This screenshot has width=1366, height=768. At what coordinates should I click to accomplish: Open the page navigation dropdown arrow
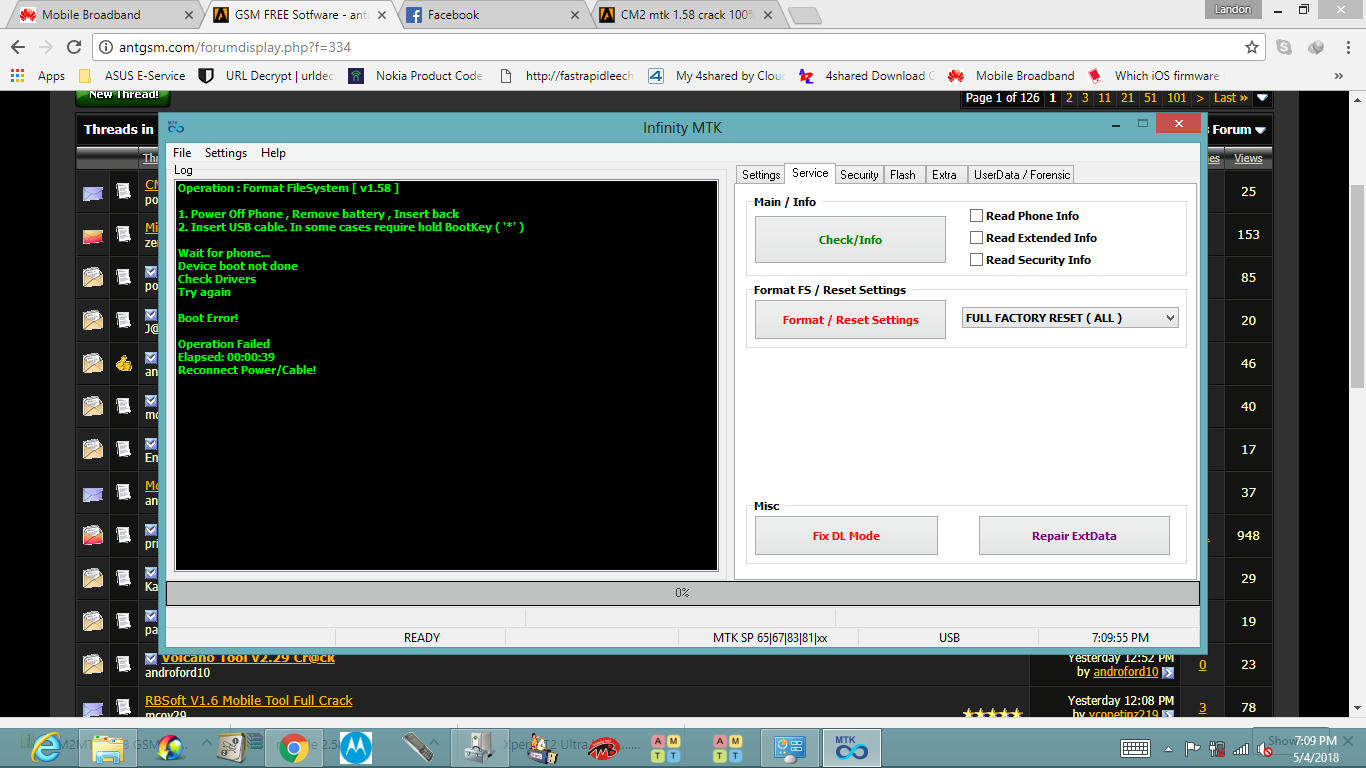pyautogui.click(x=1262, y=98)
